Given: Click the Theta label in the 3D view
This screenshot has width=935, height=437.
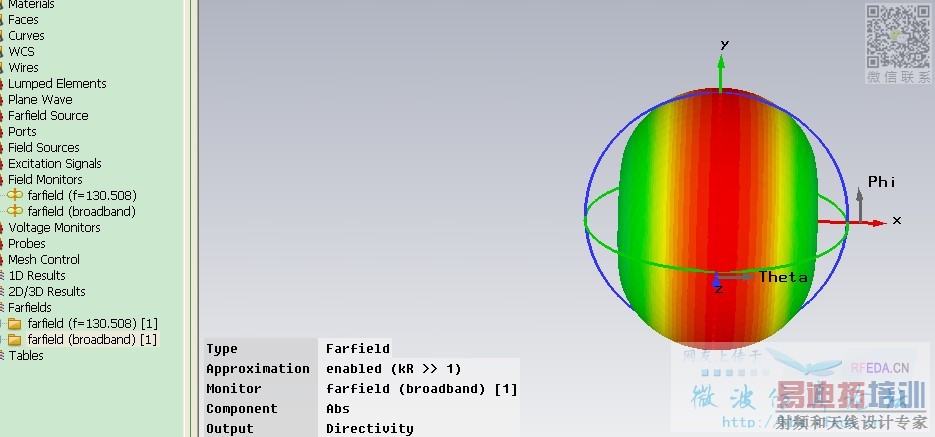Looking at the screenshot, I should click(x=783, y=277).
